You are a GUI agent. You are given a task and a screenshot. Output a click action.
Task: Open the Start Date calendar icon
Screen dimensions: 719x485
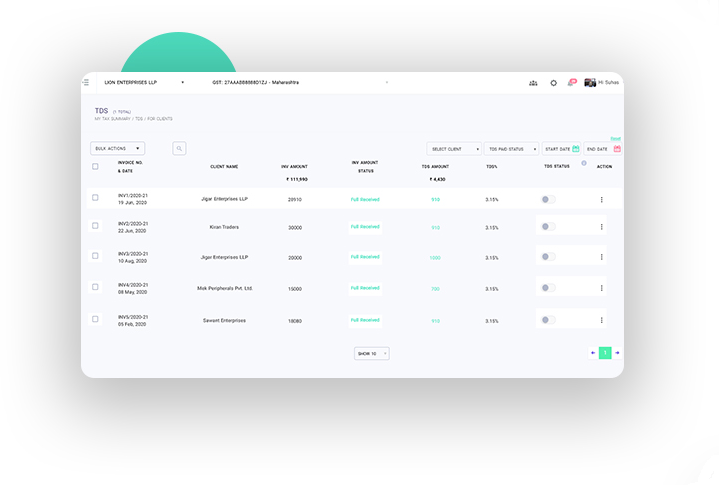(x=576, y=149)
